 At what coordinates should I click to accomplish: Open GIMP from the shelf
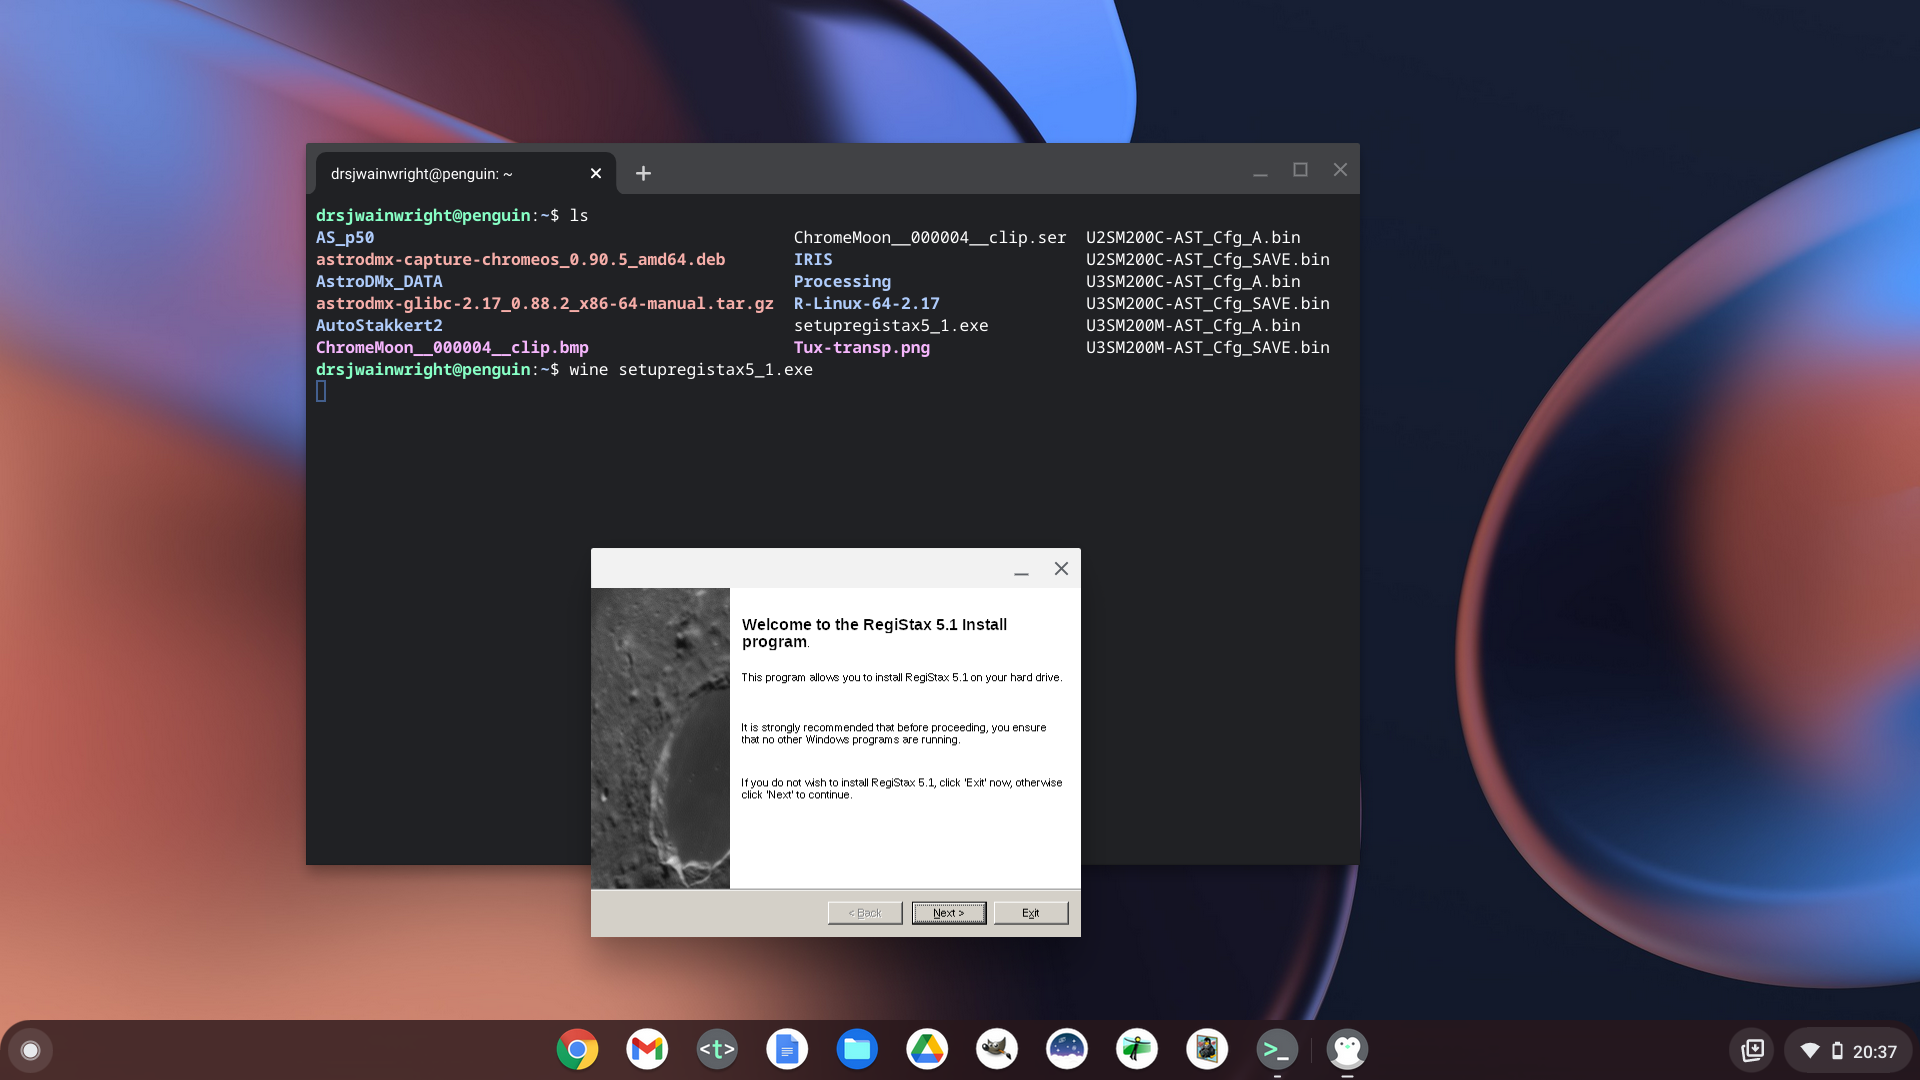point(997,1049)
